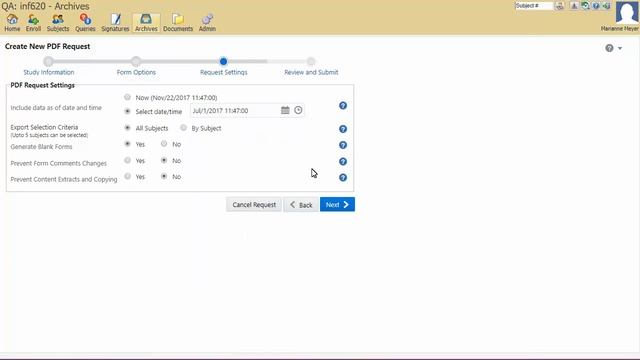Expand the help dropdown arrow near page title
The height and width of the screenshot is (360, 640).
620,48
